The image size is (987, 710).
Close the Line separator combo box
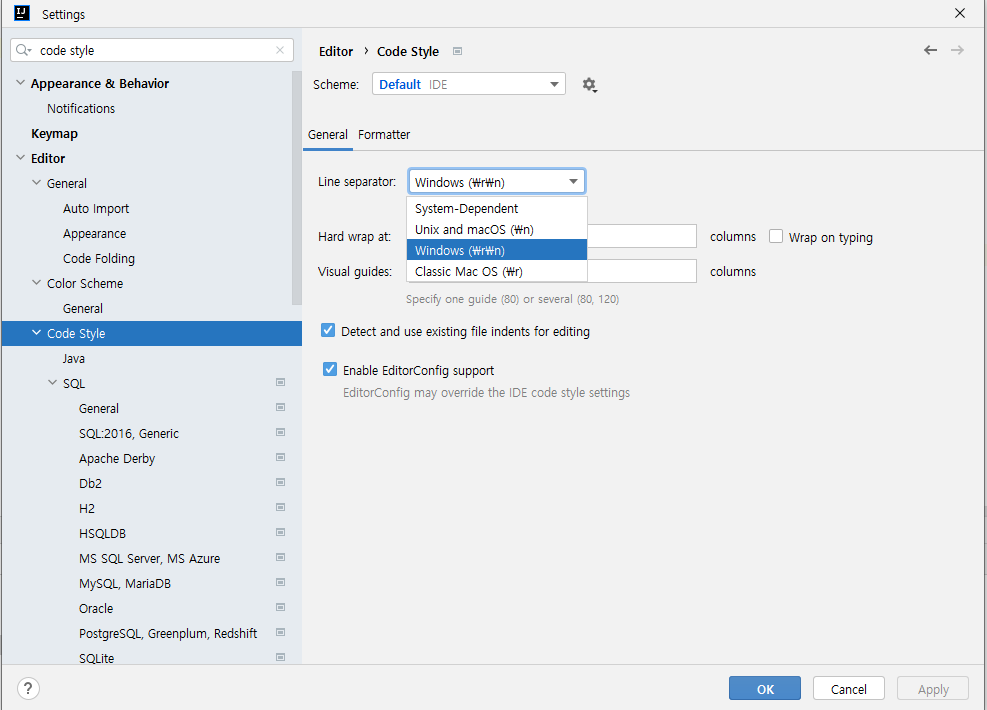(x=497, y=182)
